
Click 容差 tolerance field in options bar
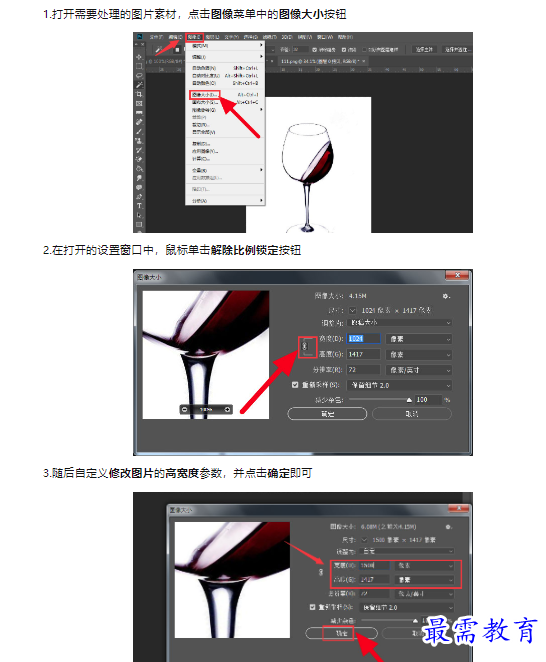(301, 49)
